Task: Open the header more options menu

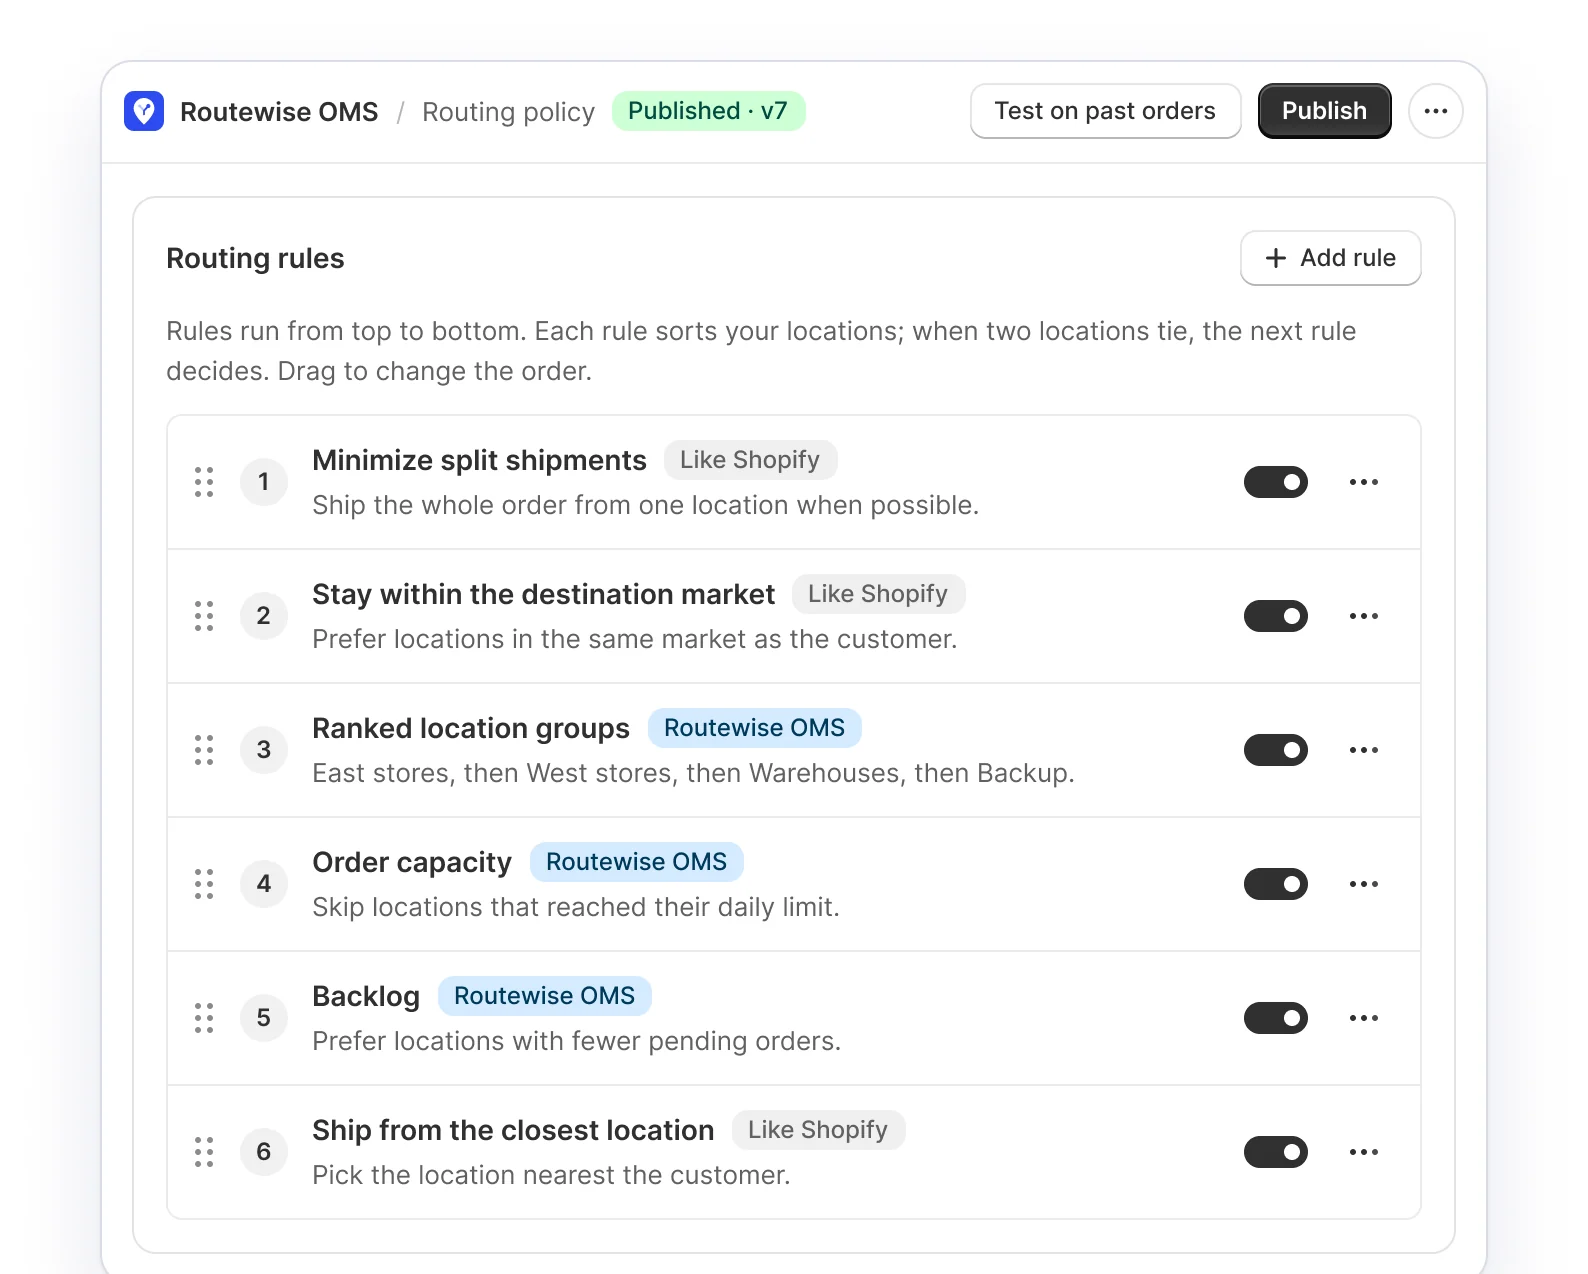Action: pyautogui.click(x=1435, y=111)
